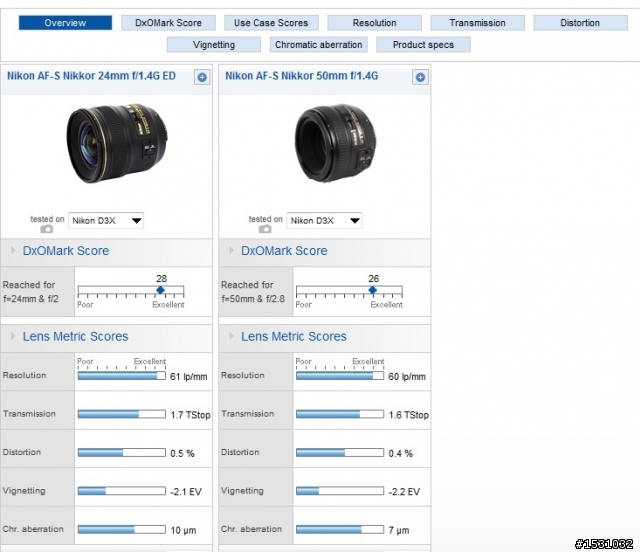Click the DxOMark score marker showing 26
This screenshot has width=640, height=552.
[372, 290]
